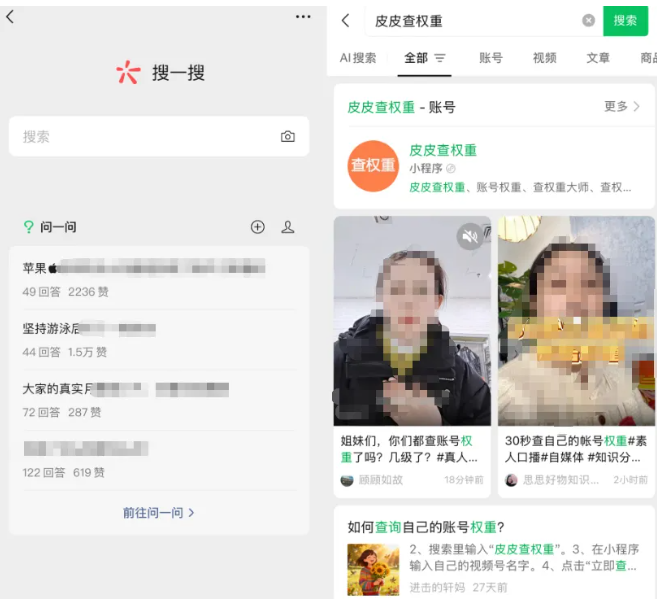The height and width of the screenshot is (599, 657).
Task: Go back from 皮皮查权重 search results
Action: click(x=346, y=21)
